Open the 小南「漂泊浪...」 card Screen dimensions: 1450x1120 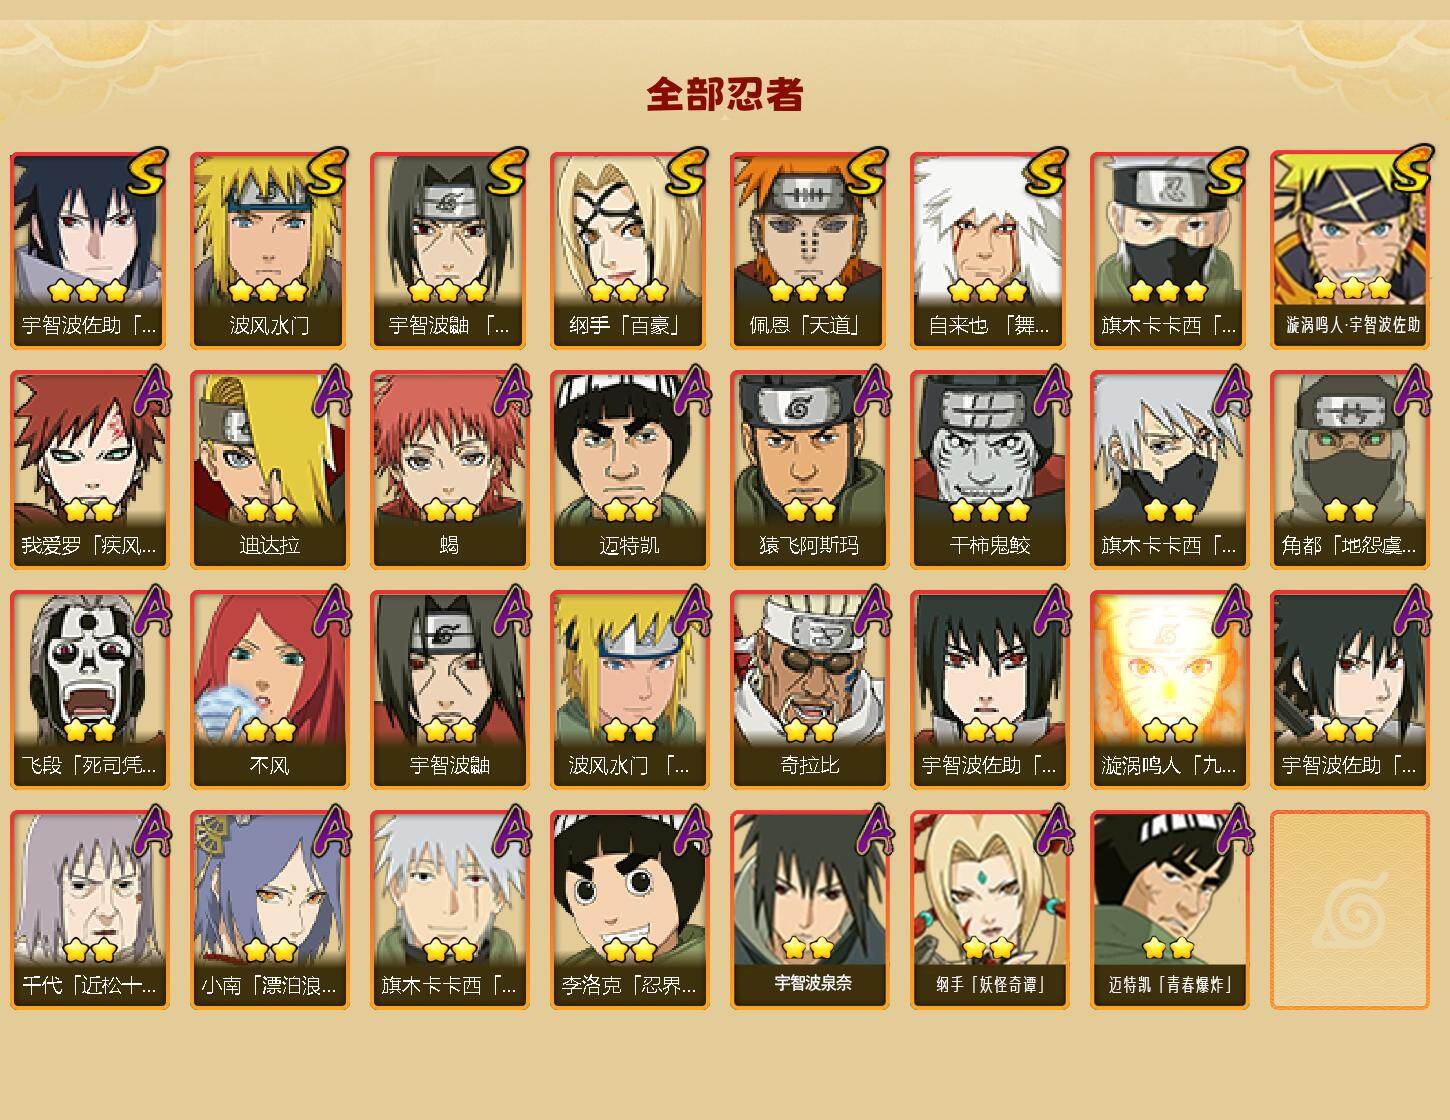click(269, 910)
